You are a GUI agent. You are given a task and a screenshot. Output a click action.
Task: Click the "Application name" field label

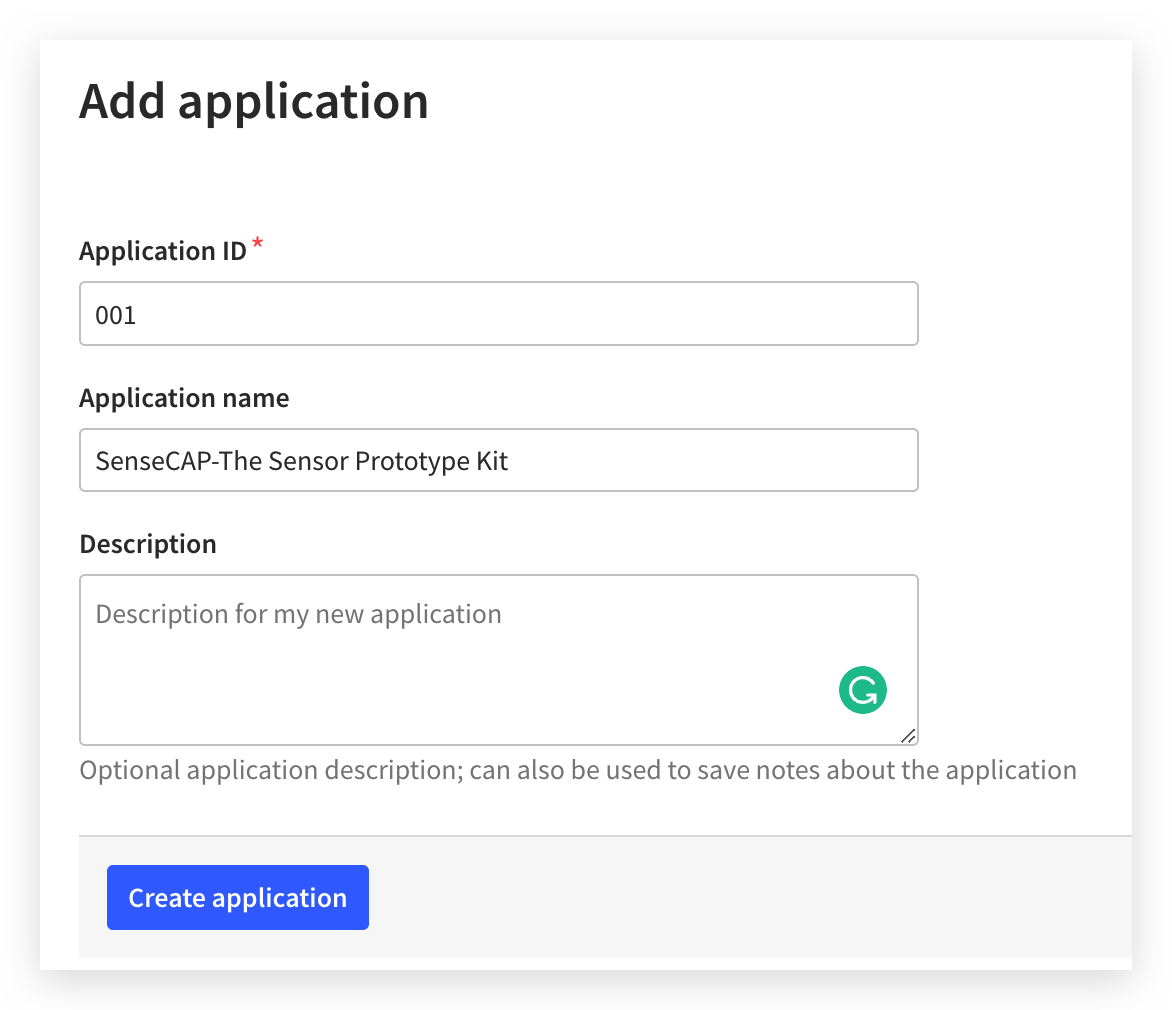pos(184,398)
